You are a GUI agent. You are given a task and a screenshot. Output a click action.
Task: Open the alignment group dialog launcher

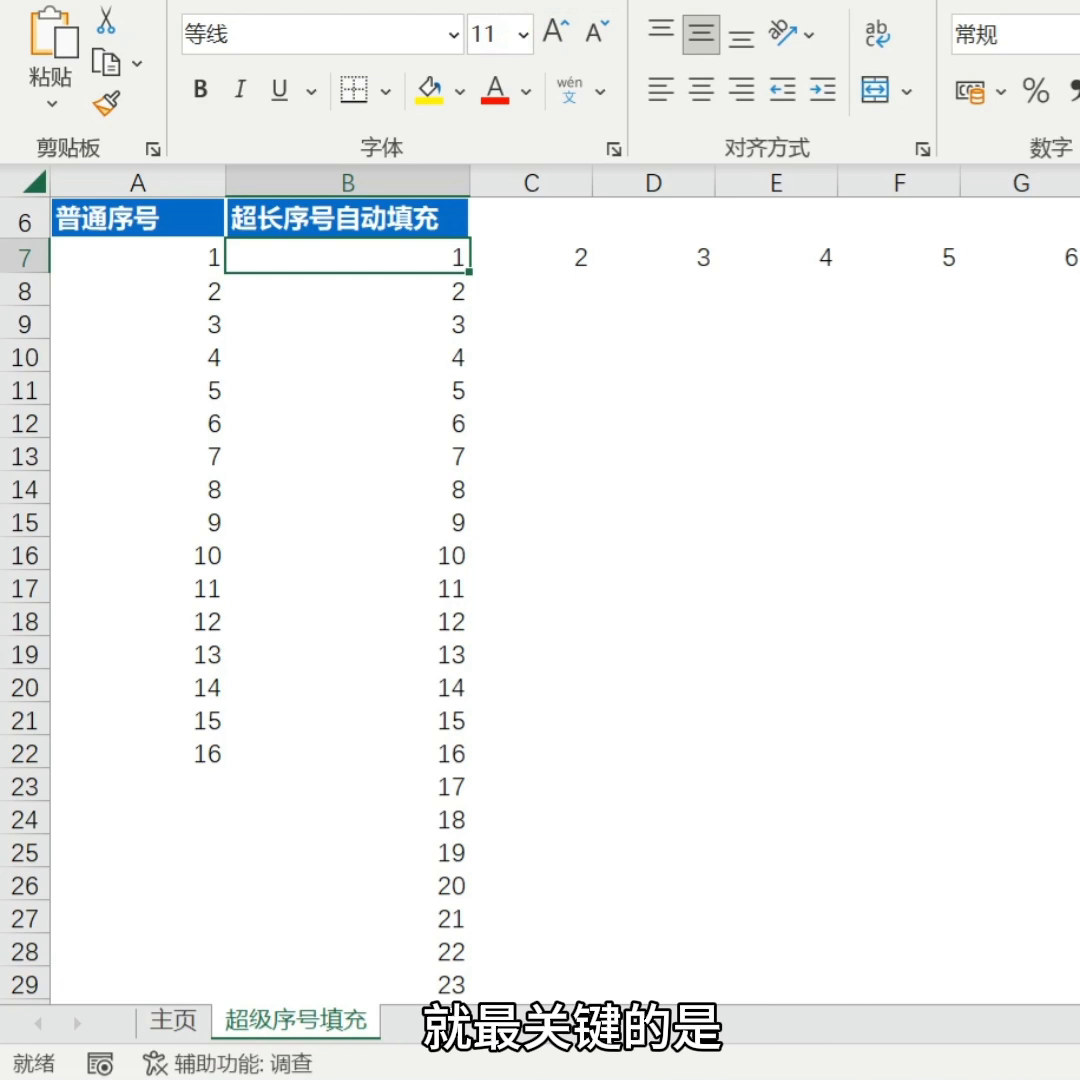(x=922, y=149)
